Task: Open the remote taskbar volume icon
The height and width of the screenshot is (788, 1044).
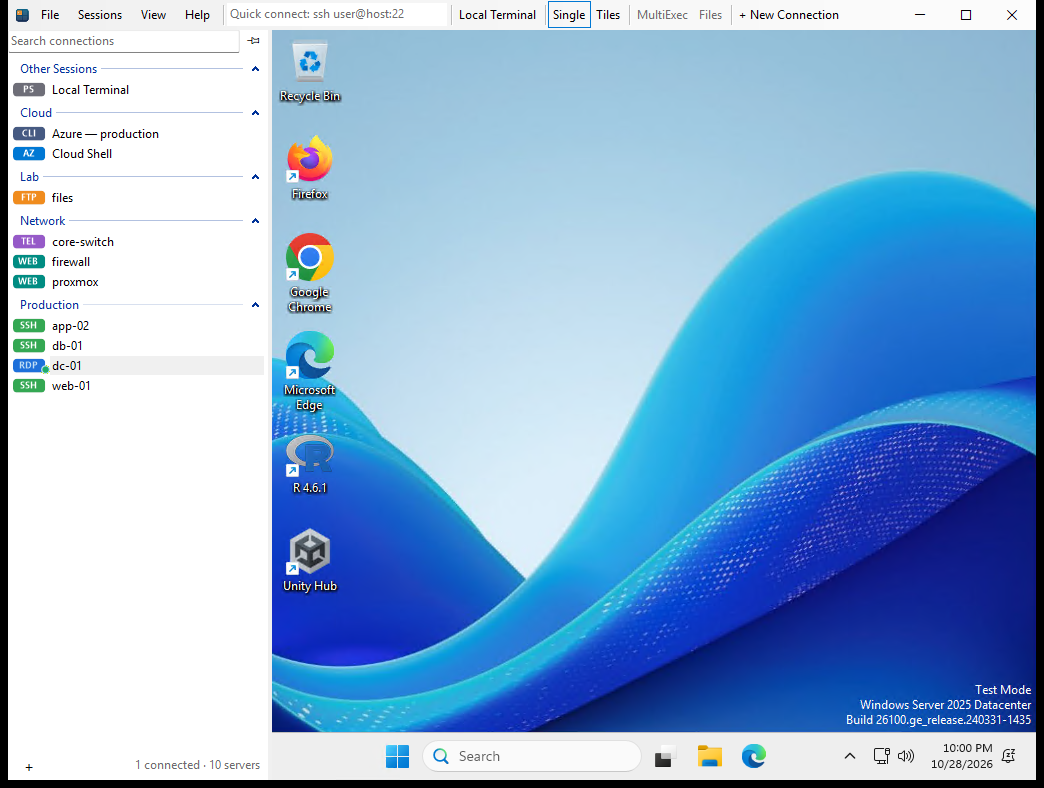Action: (x=906, y=756)
